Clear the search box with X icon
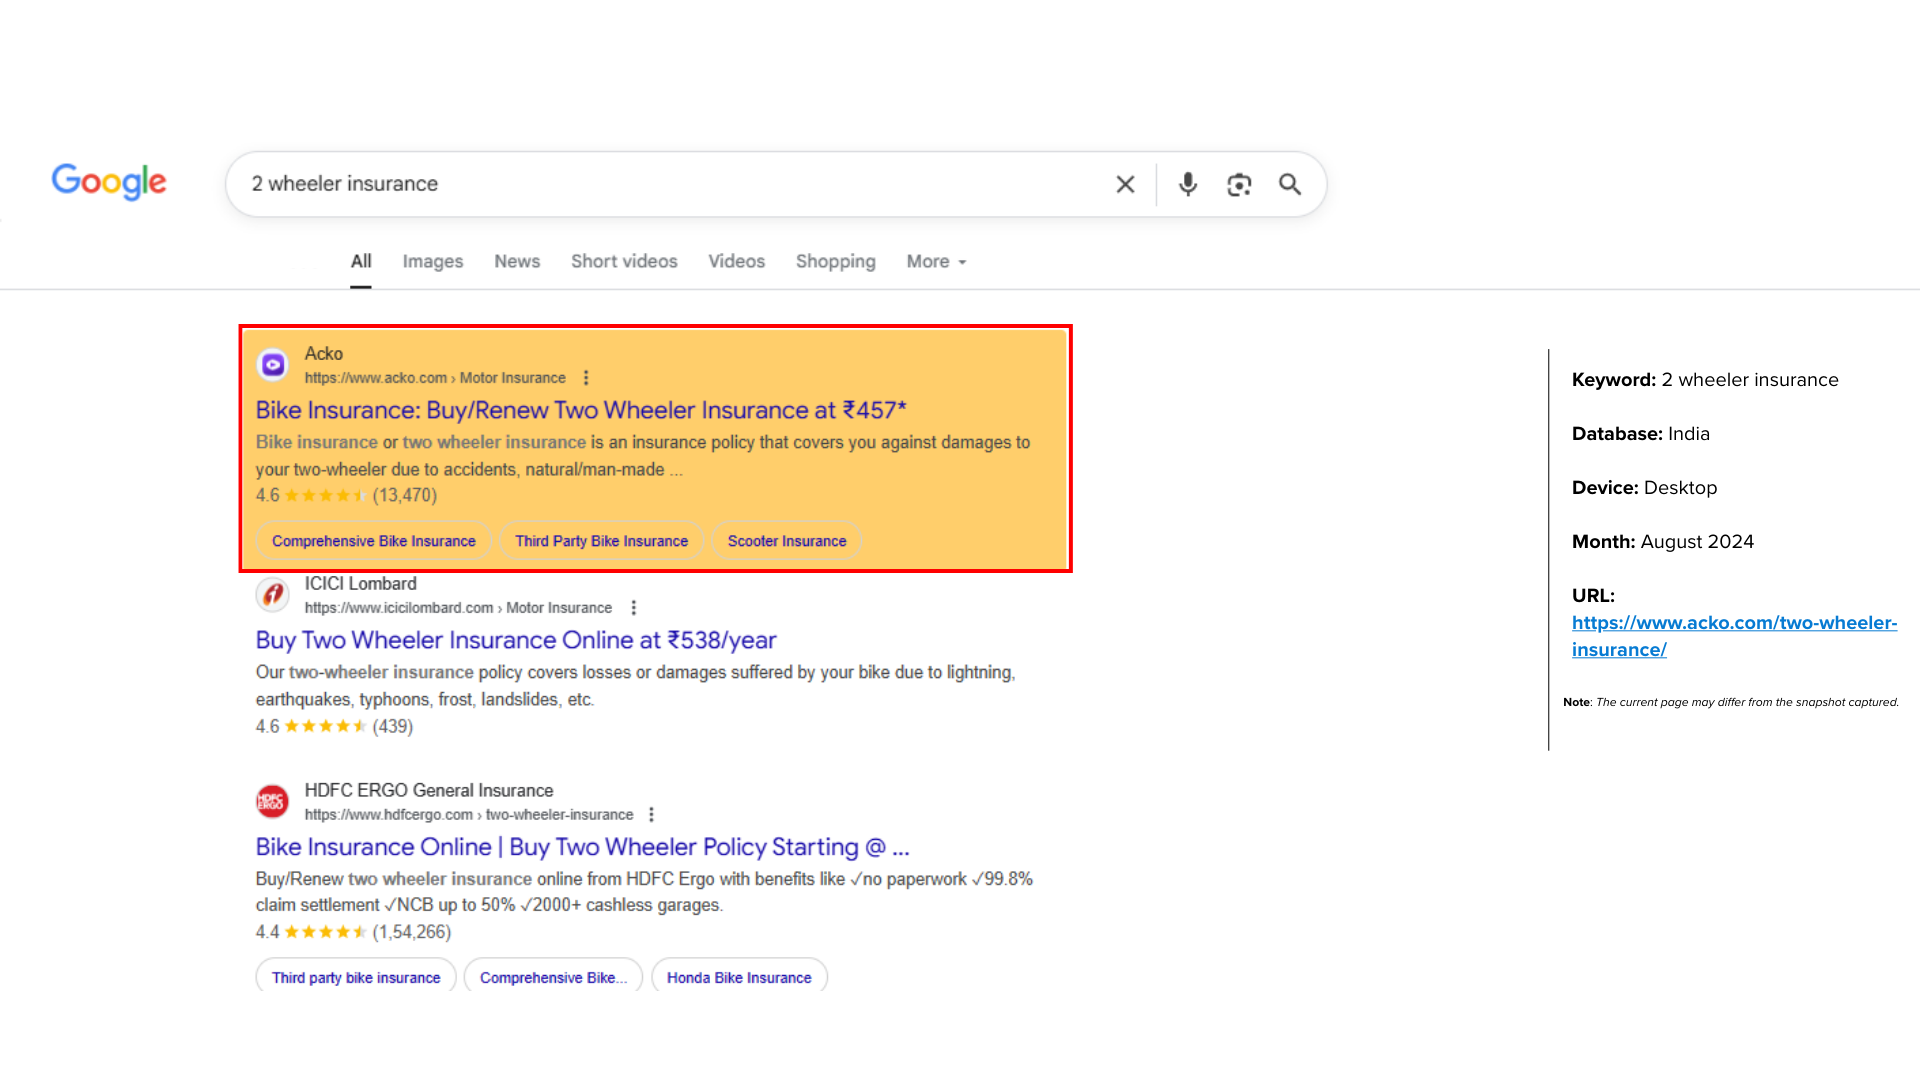The width and height of the screenshot is (1920, 1080). click(x=1125, y=184)
